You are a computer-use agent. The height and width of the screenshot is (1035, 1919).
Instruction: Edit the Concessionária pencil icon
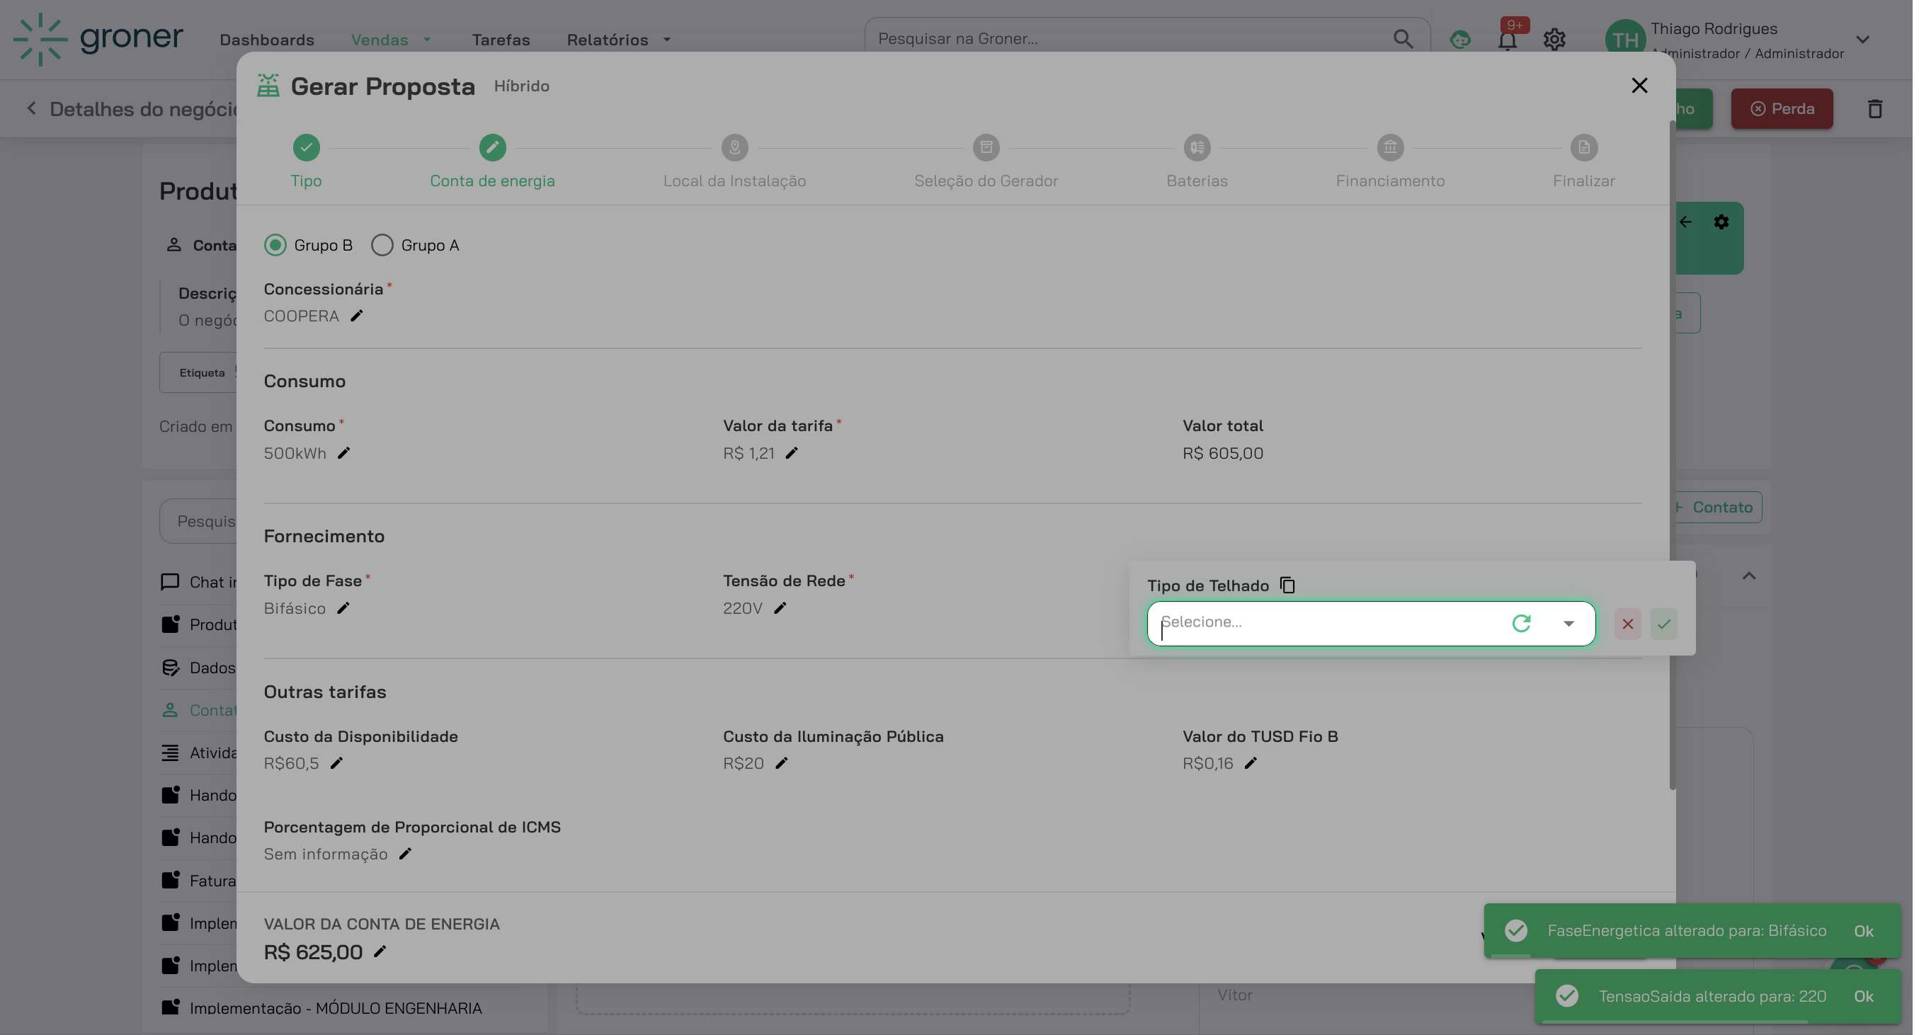[x=356, y=316]
